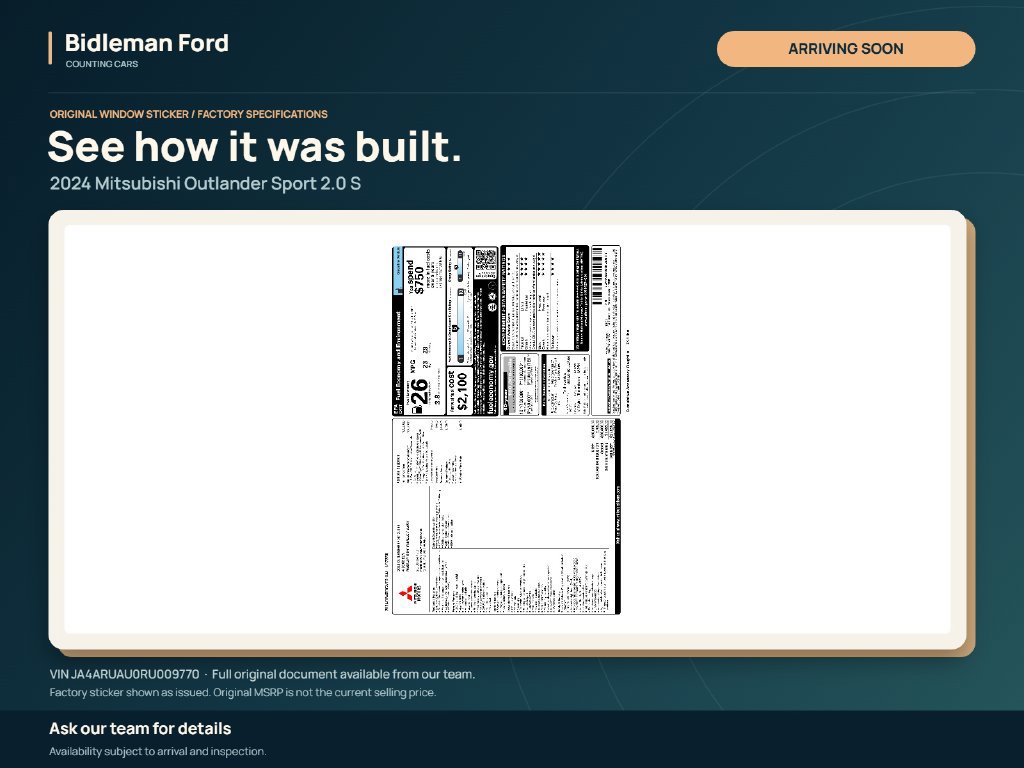
Task: Click the "ORIGINAL WINDOW STICKER / FACTORY SPECIFICATIONS" label
Action: tap(189, 114)
